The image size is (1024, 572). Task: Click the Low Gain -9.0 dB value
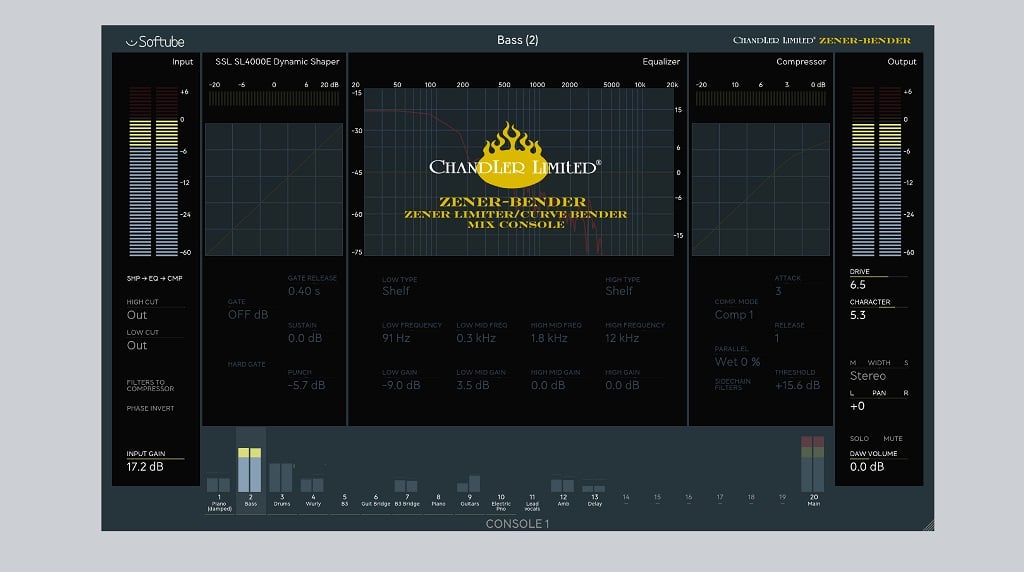(x=401, y=385)
